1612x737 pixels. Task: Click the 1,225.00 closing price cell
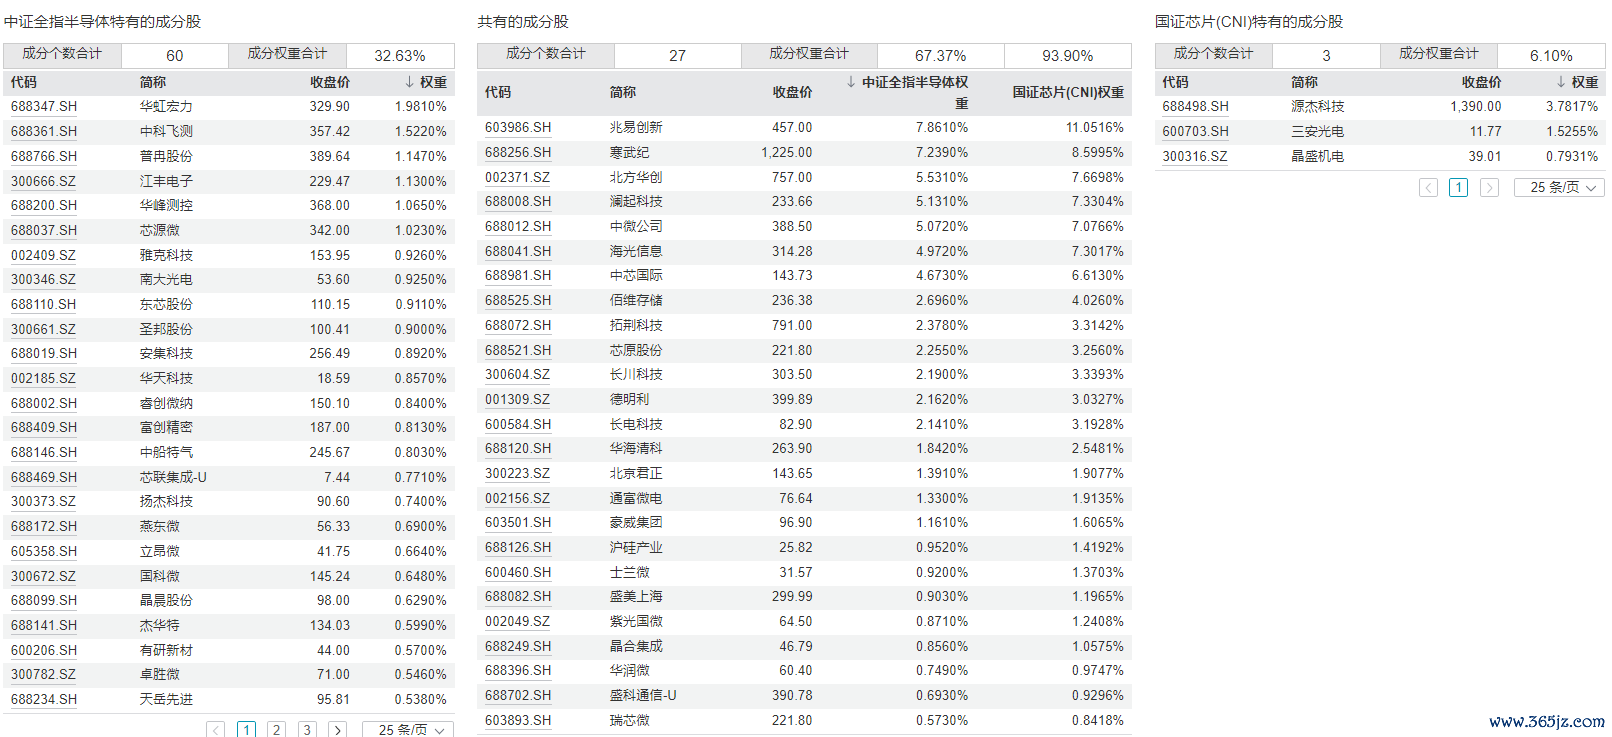[x=787, y=152]
